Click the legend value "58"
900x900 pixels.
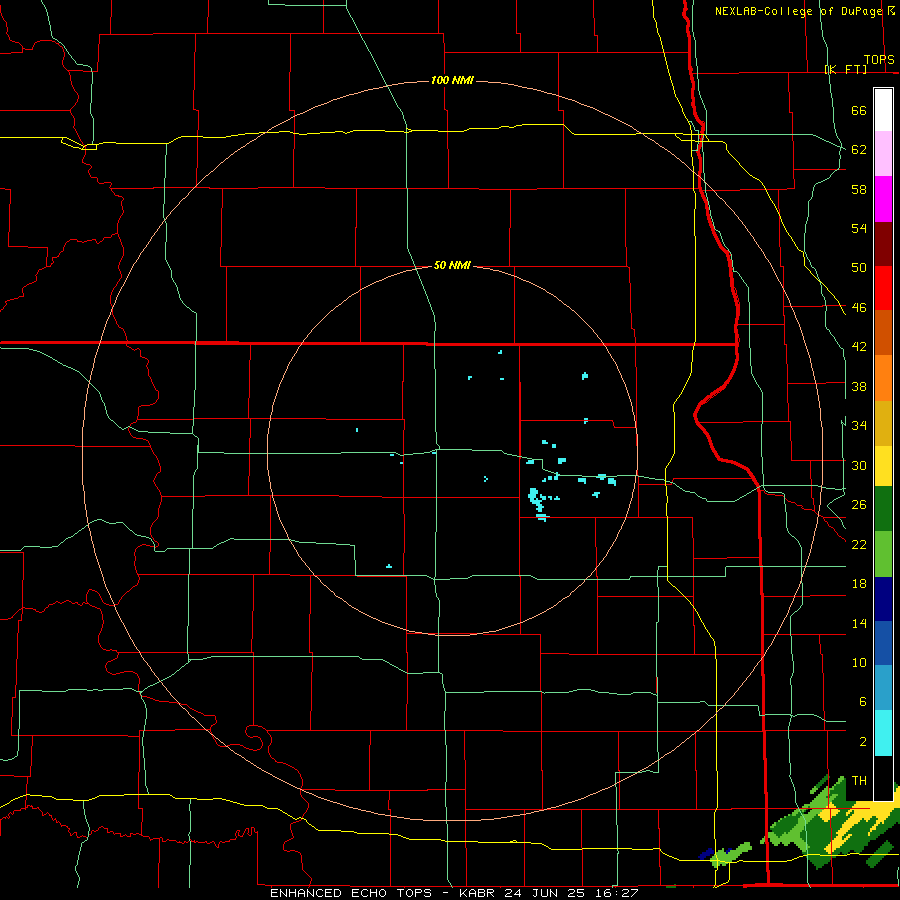[859, 189]
